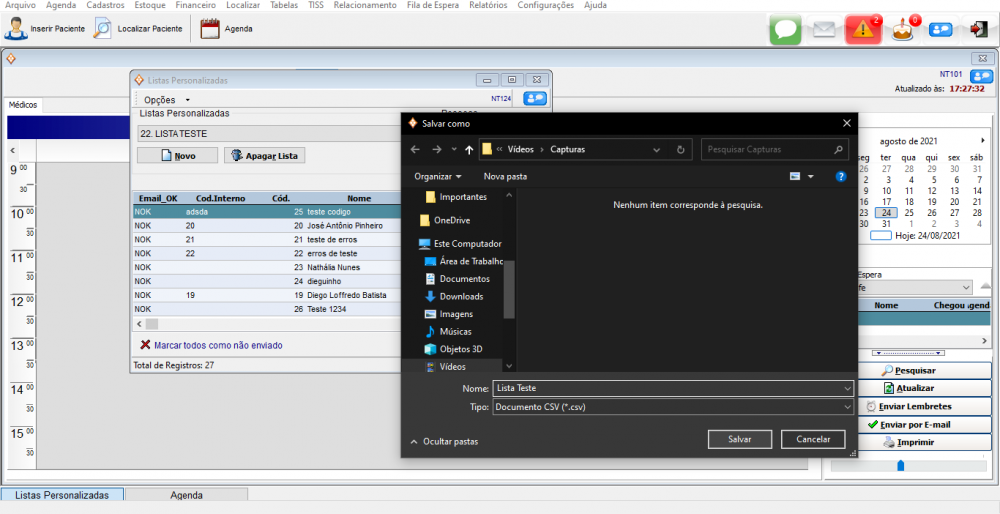The height and width of the screenshot is (514, 1000).
Task: Open the Financeiro menu
Action: tap(195, 5)
